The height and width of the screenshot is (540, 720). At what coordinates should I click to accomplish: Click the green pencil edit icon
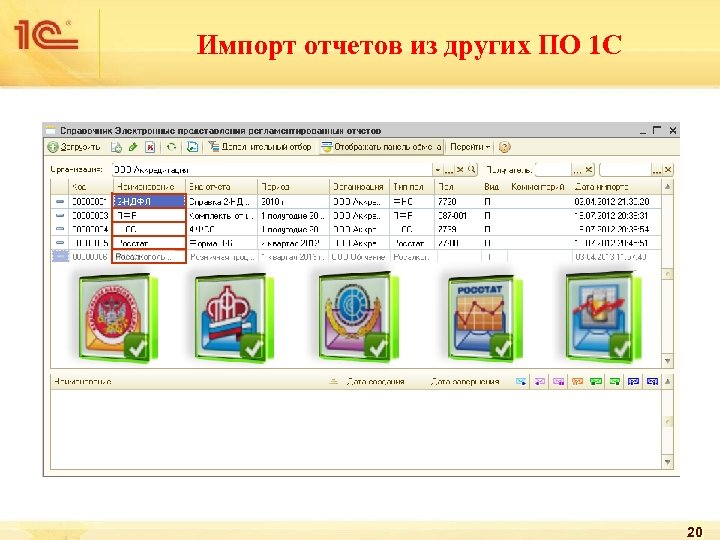(x=133, y=147)
